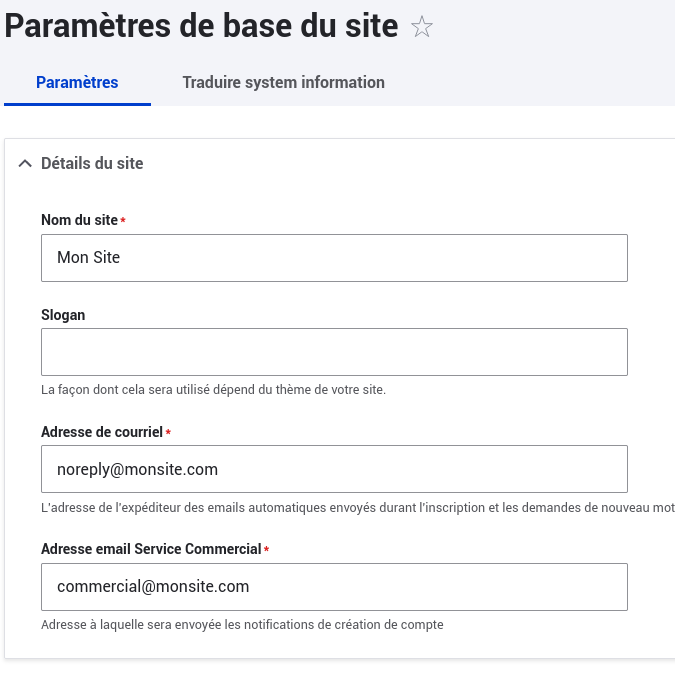Click the required asterisk after Adresse de courriel
675x673 pixels.
click(168, 433)
